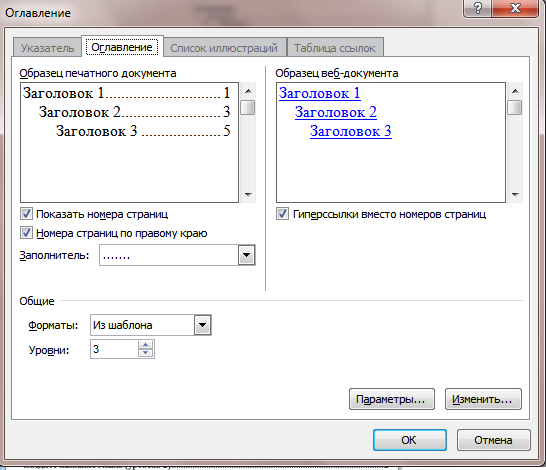Click the Заполнитель dotted value field
Screen dimensions: 546x470
[x=169, y=255]
